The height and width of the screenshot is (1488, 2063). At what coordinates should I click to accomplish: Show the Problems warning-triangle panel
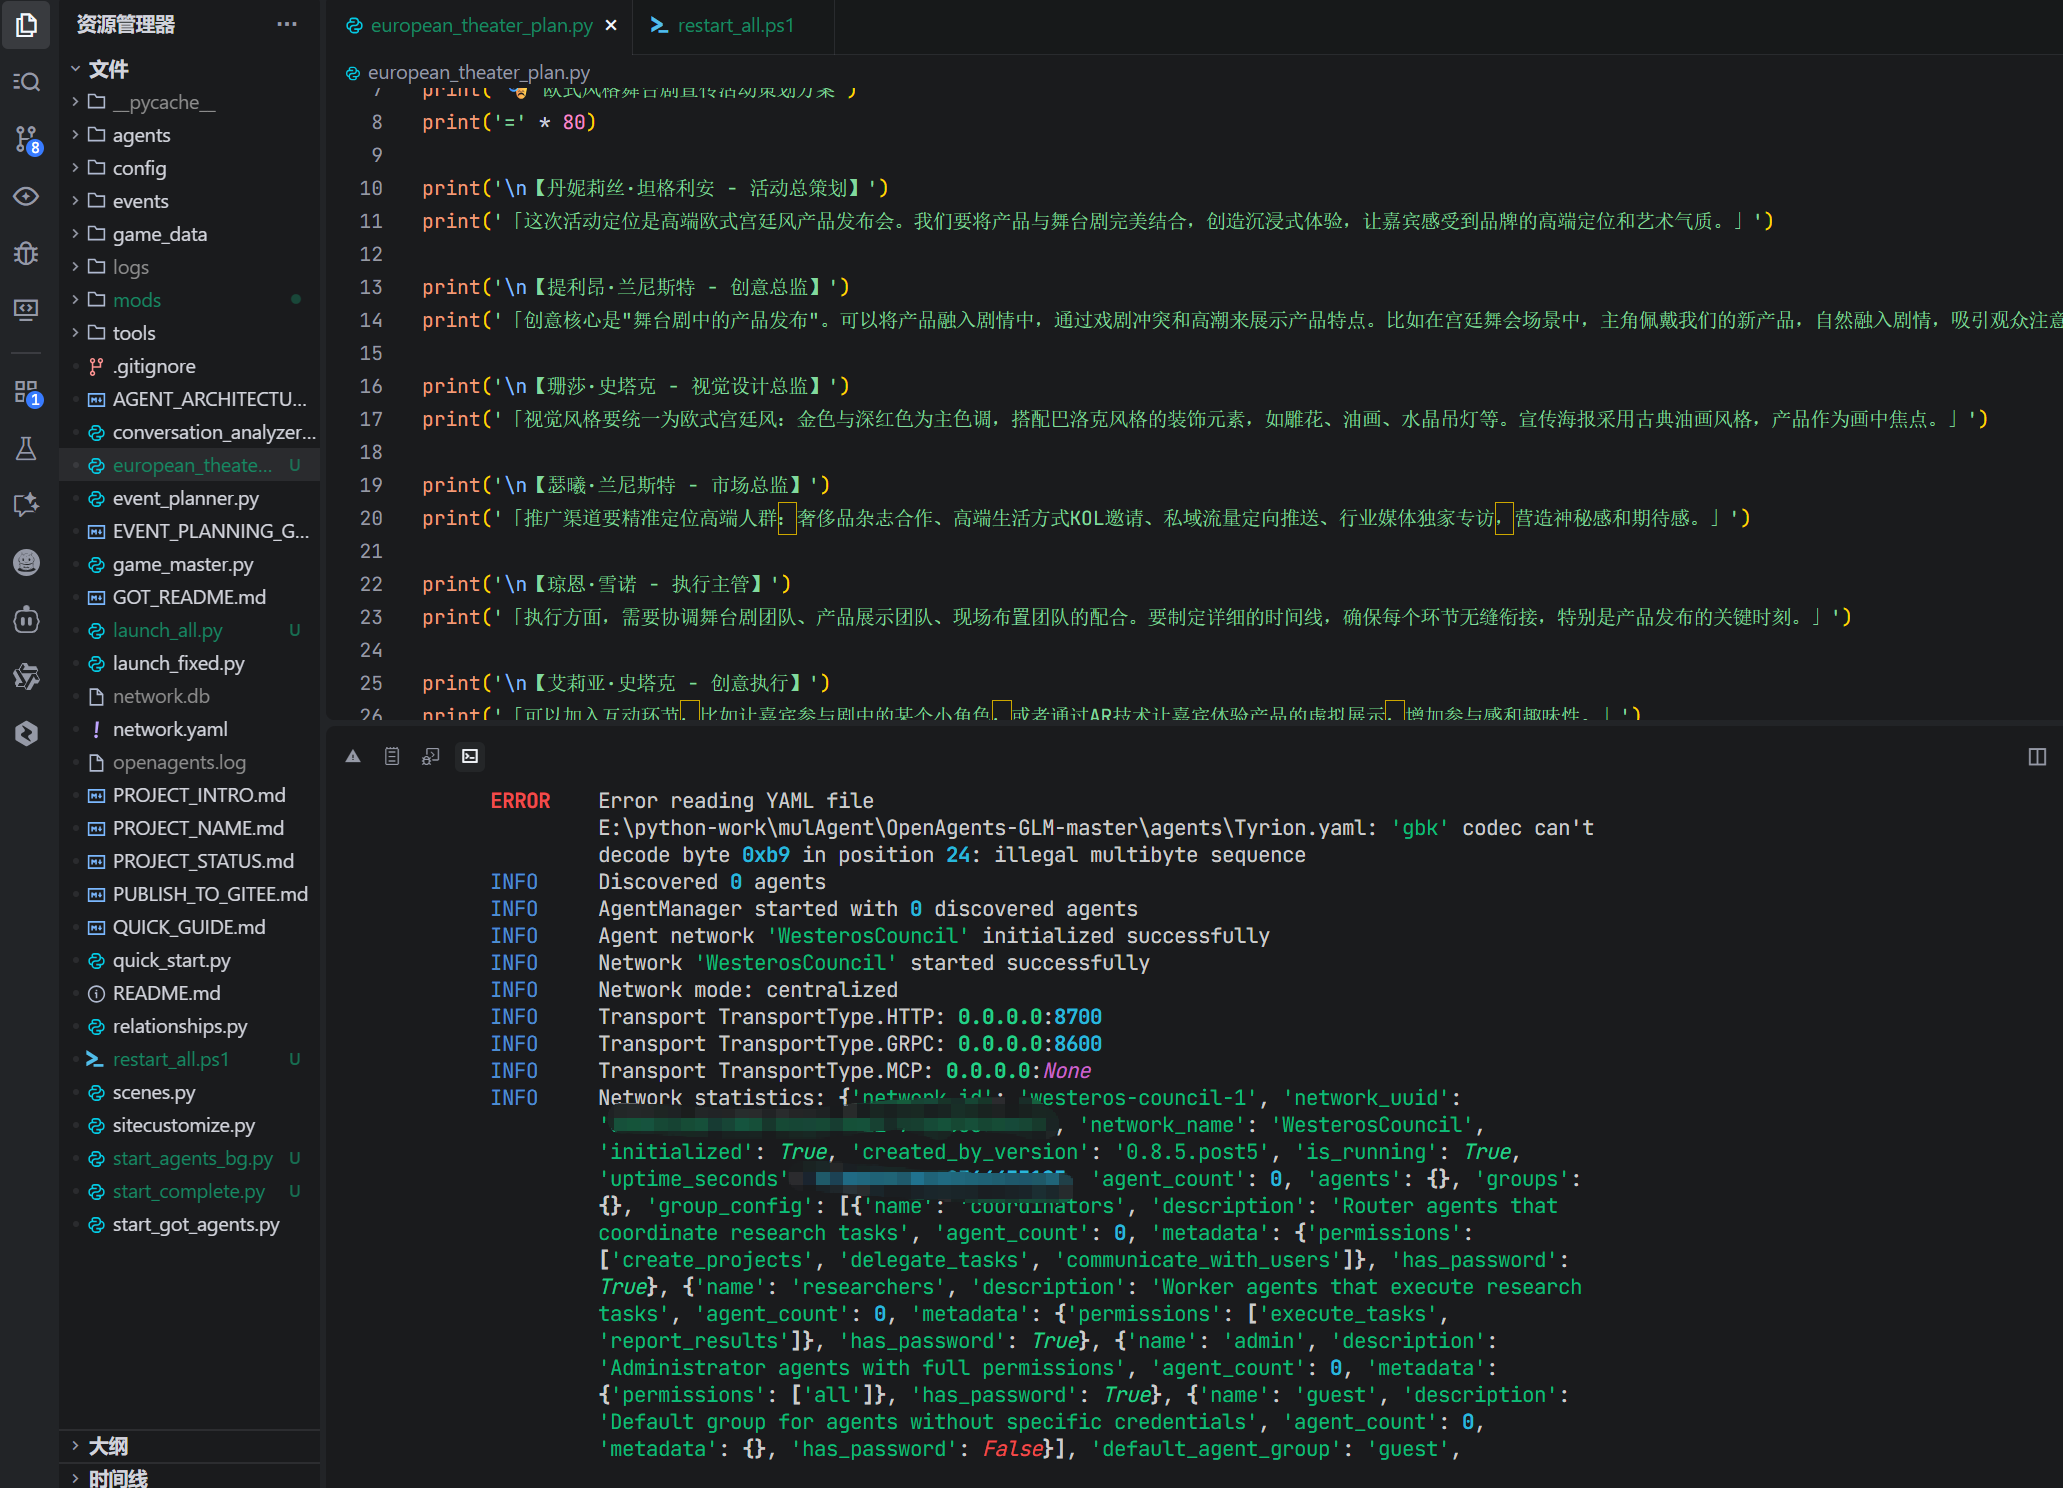(353, 757)
